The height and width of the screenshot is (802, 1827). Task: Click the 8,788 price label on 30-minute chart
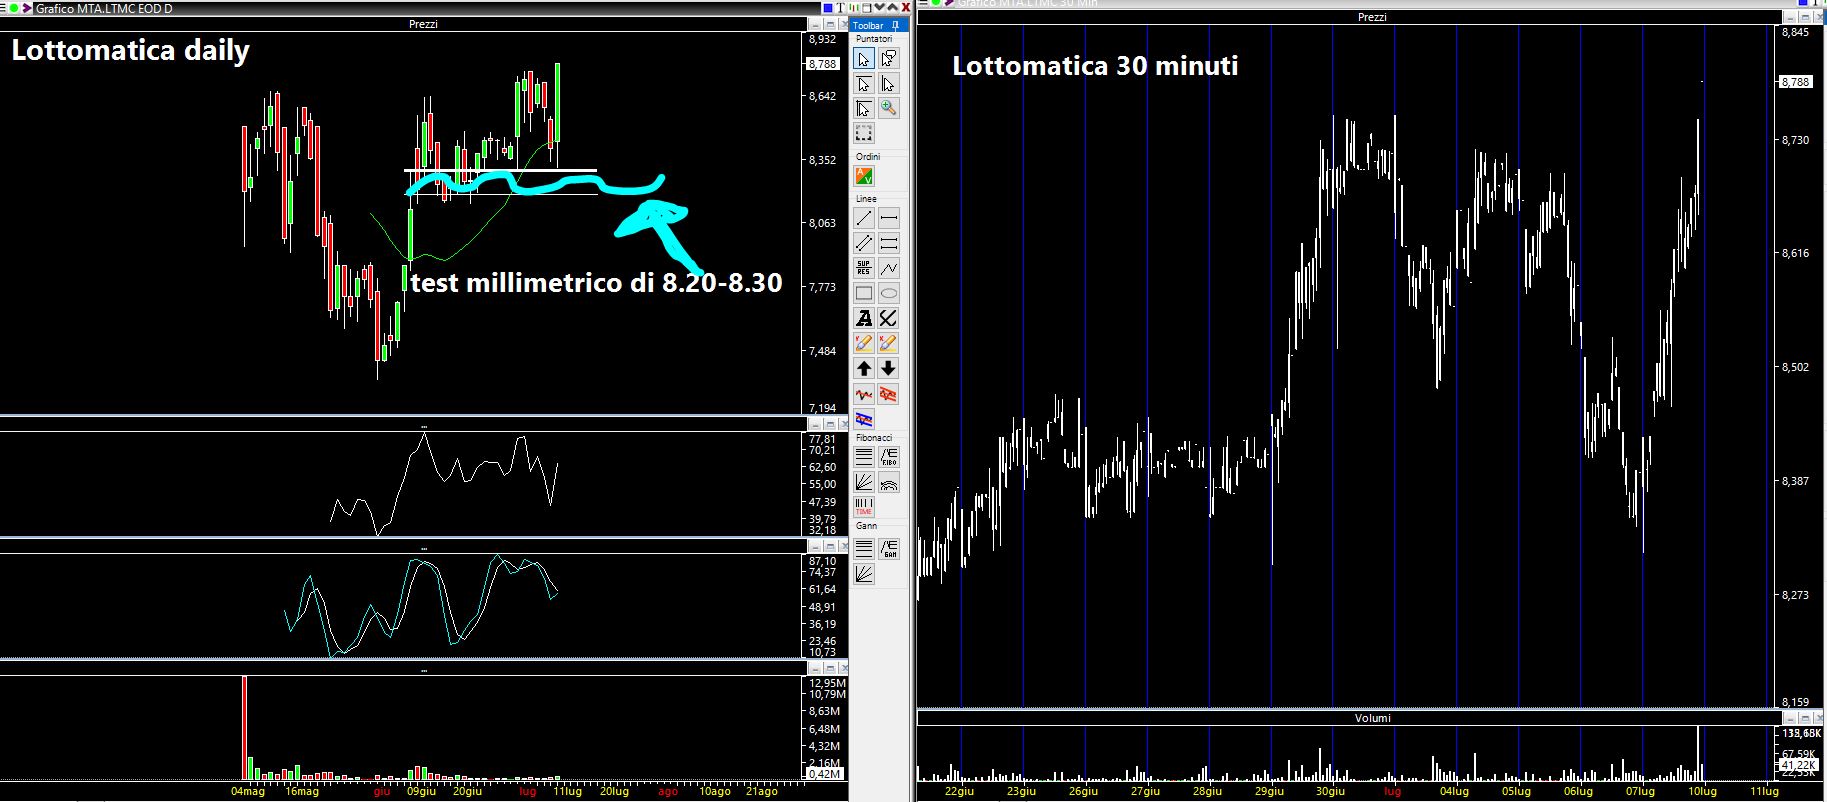[x=1795, y=82]
